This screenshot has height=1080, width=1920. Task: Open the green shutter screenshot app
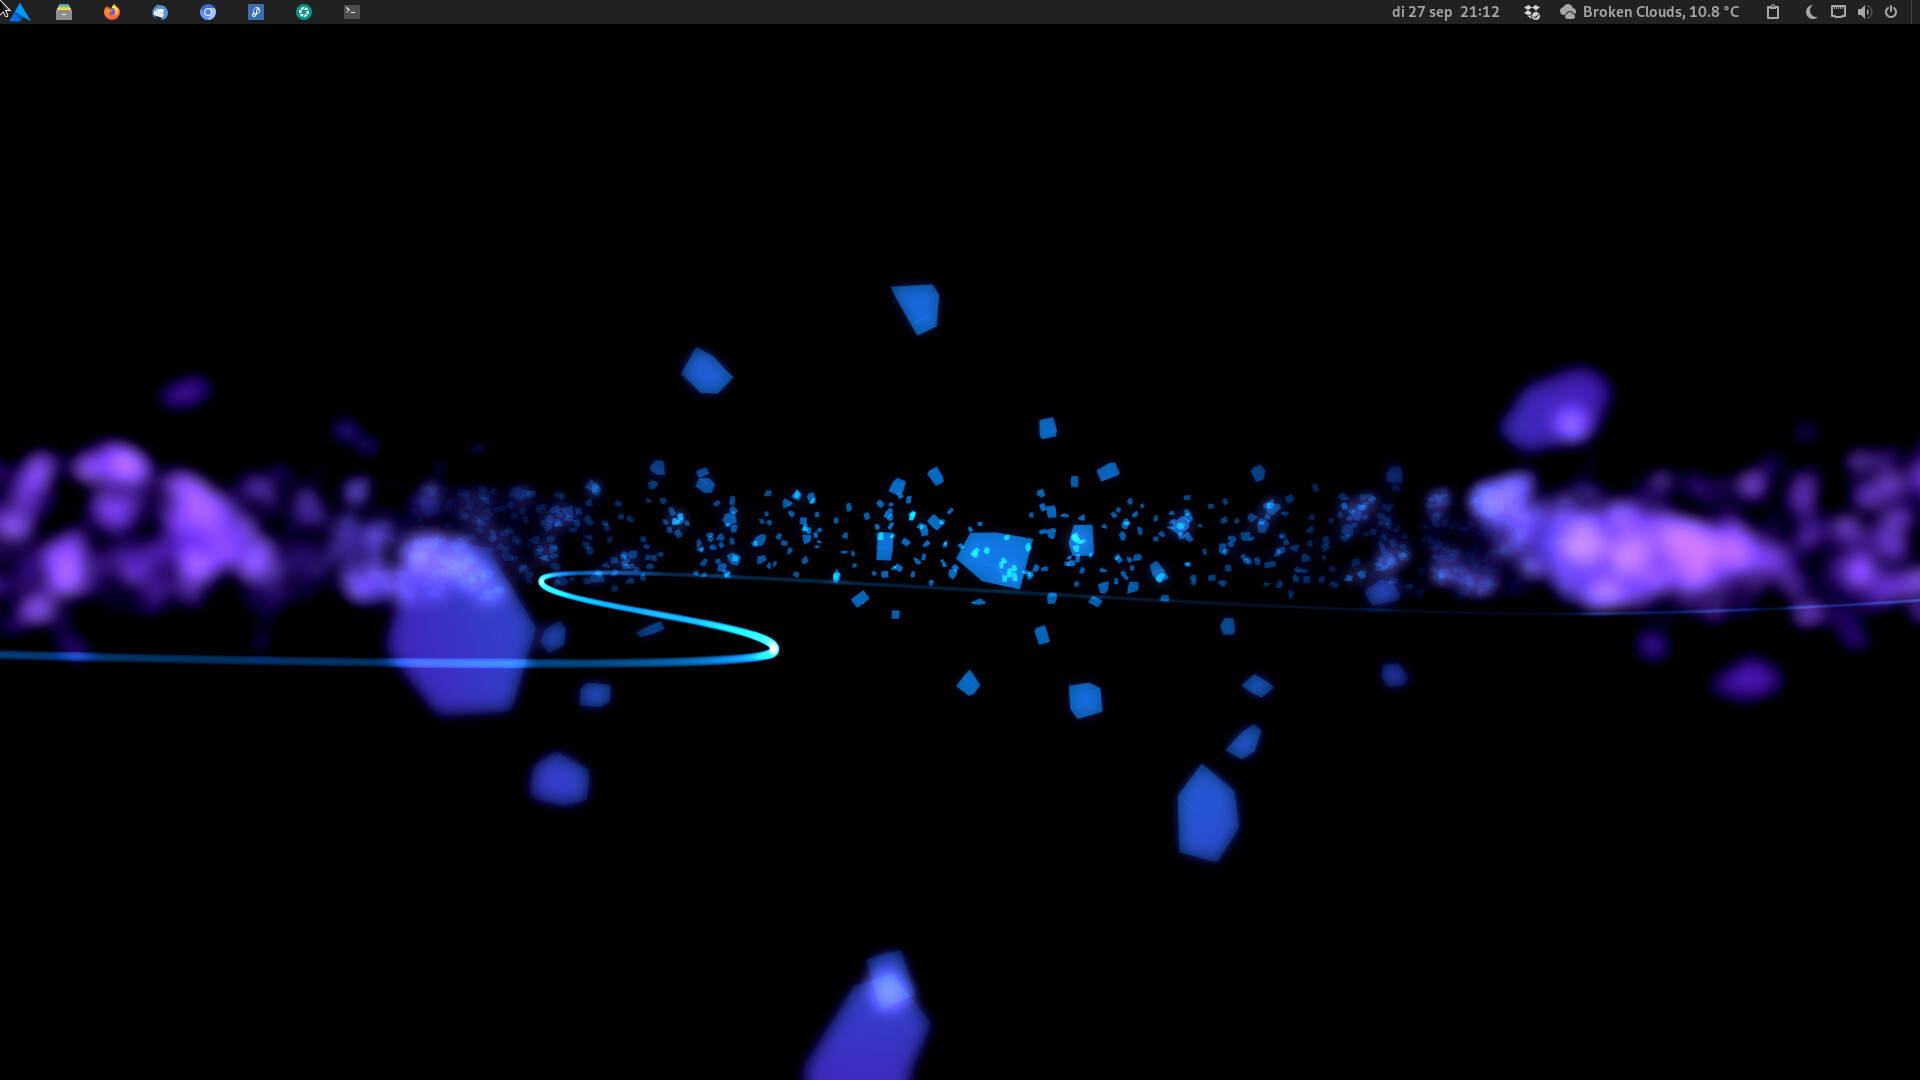coord(304,12)
